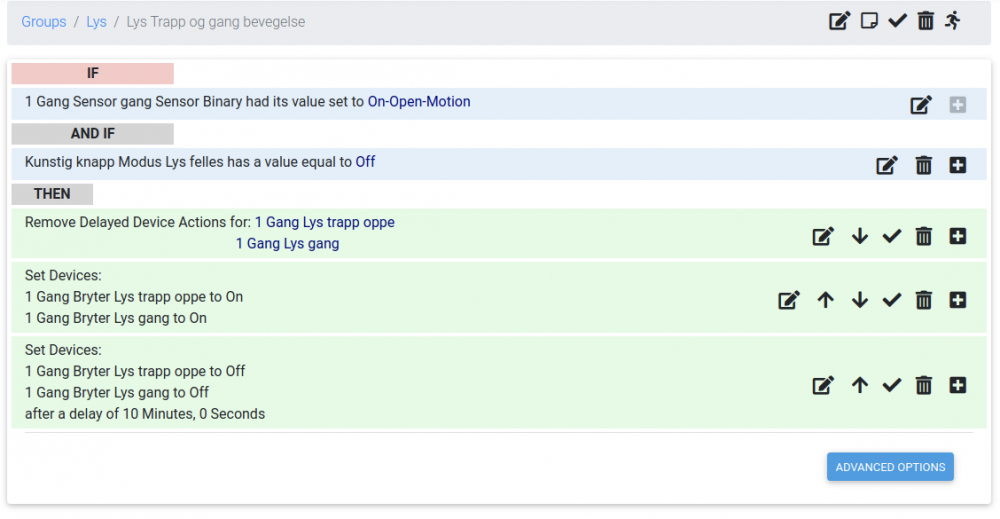Go to Groups in the breadcrumb
The width and height of the screenshot is (1000, 519).
coord(44,22)
